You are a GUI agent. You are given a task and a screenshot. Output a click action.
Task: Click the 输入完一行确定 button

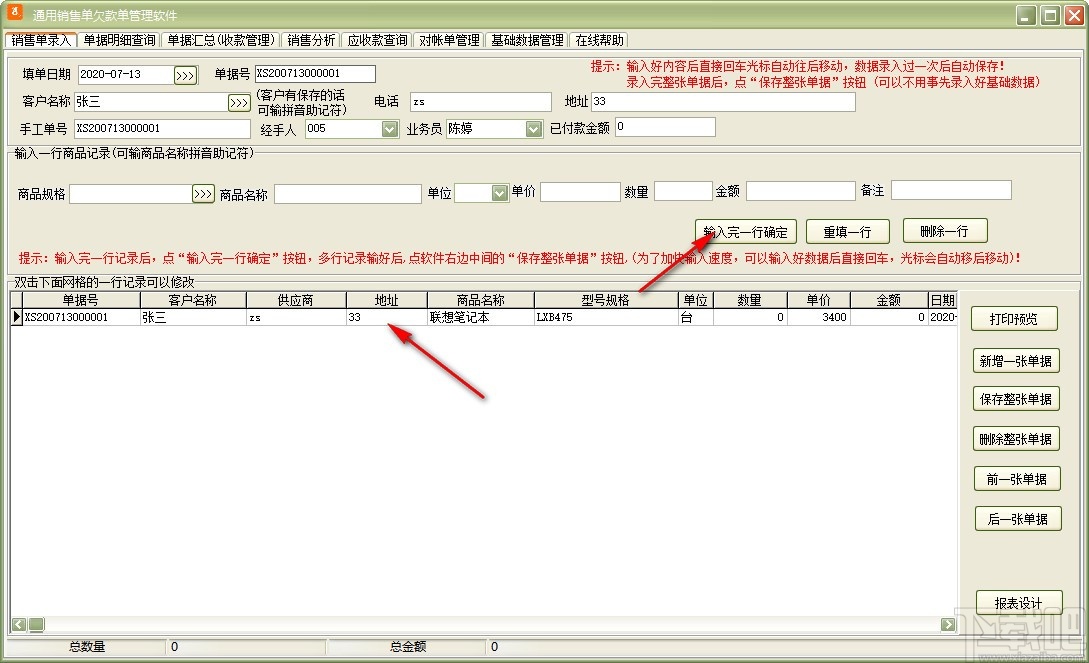tap(746, 231)
